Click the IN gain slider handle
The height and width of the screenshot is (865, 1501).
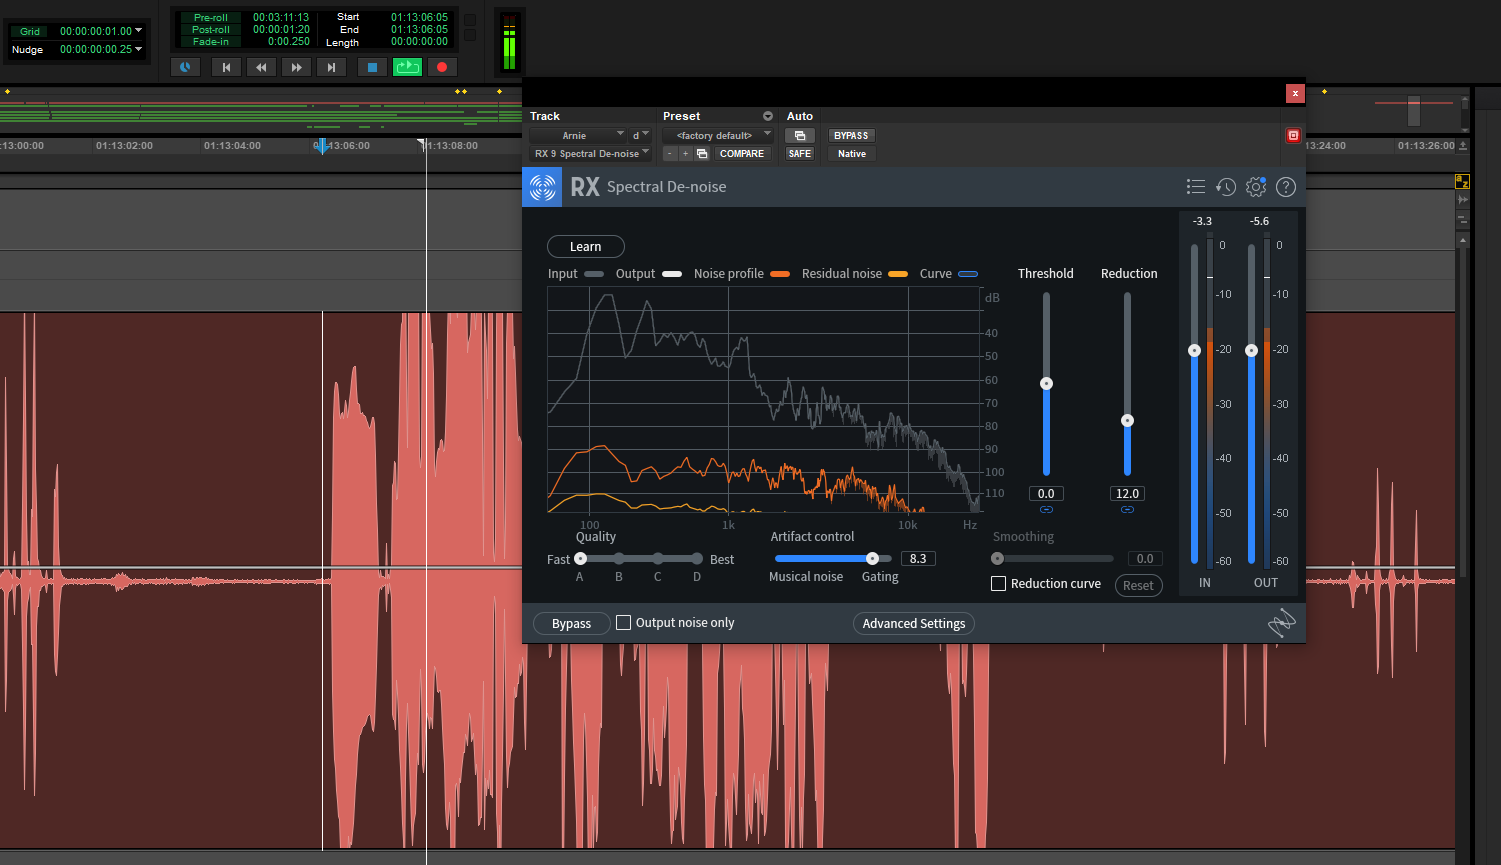(1194, 350)
